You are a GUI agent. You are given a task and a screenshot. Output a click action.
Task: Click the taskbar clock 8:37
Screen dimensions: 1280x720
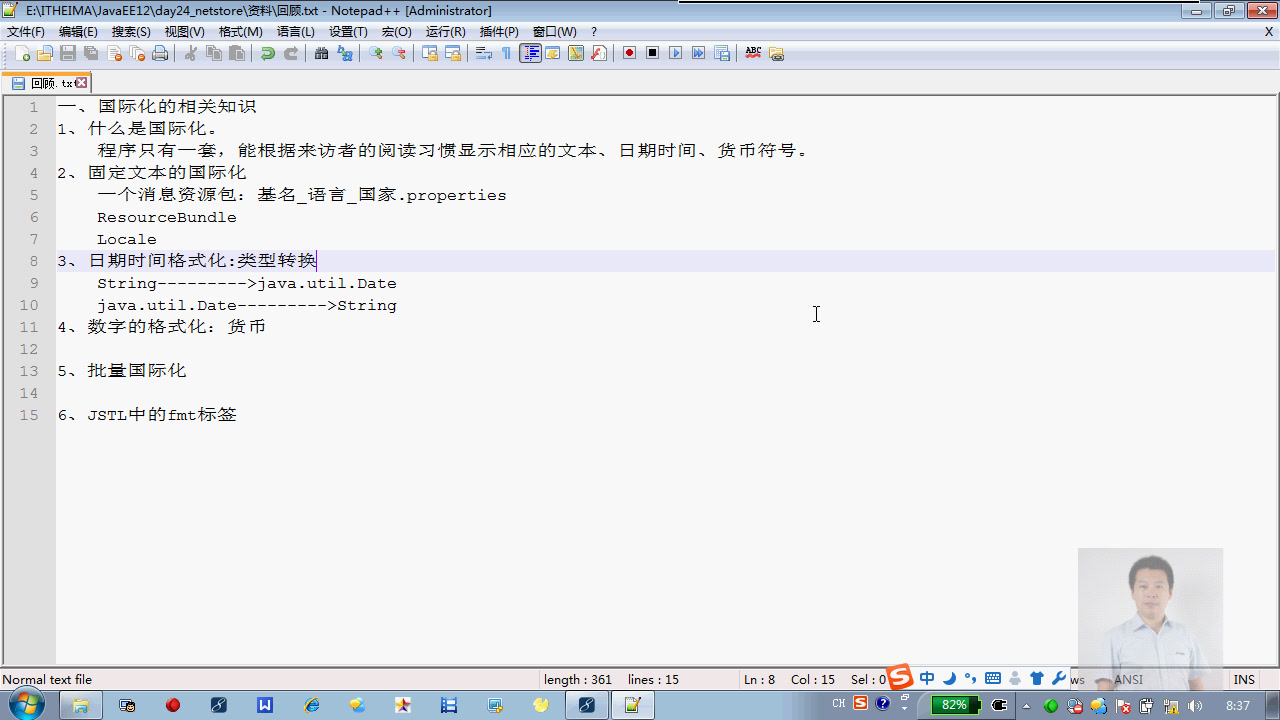coord(1238,706)
